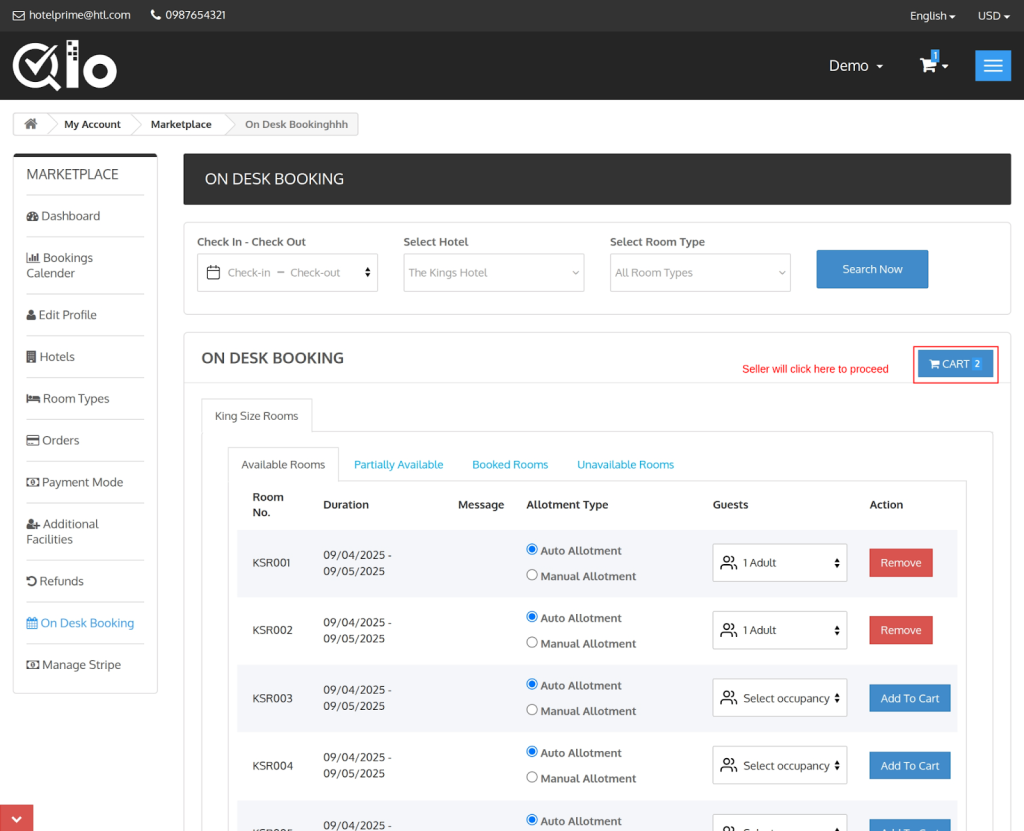The width and height of the screenshot is (1024, 831).
Task: Click My Account breadcrumb link
Action: (x=92, y=124)
